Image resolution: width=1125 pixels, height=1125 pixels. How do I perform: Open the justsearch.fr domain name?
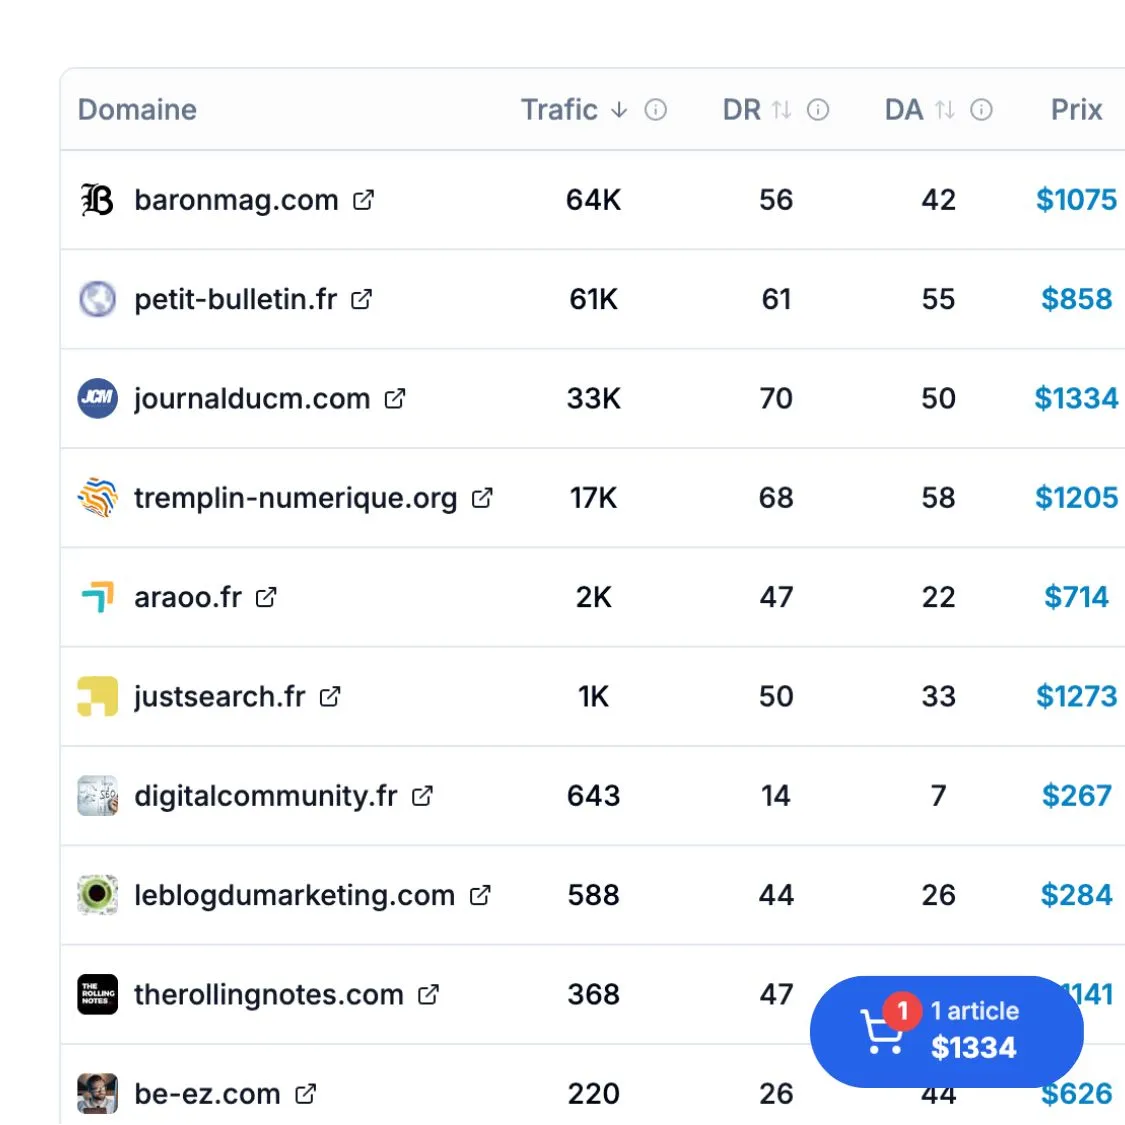click(220, 696)
